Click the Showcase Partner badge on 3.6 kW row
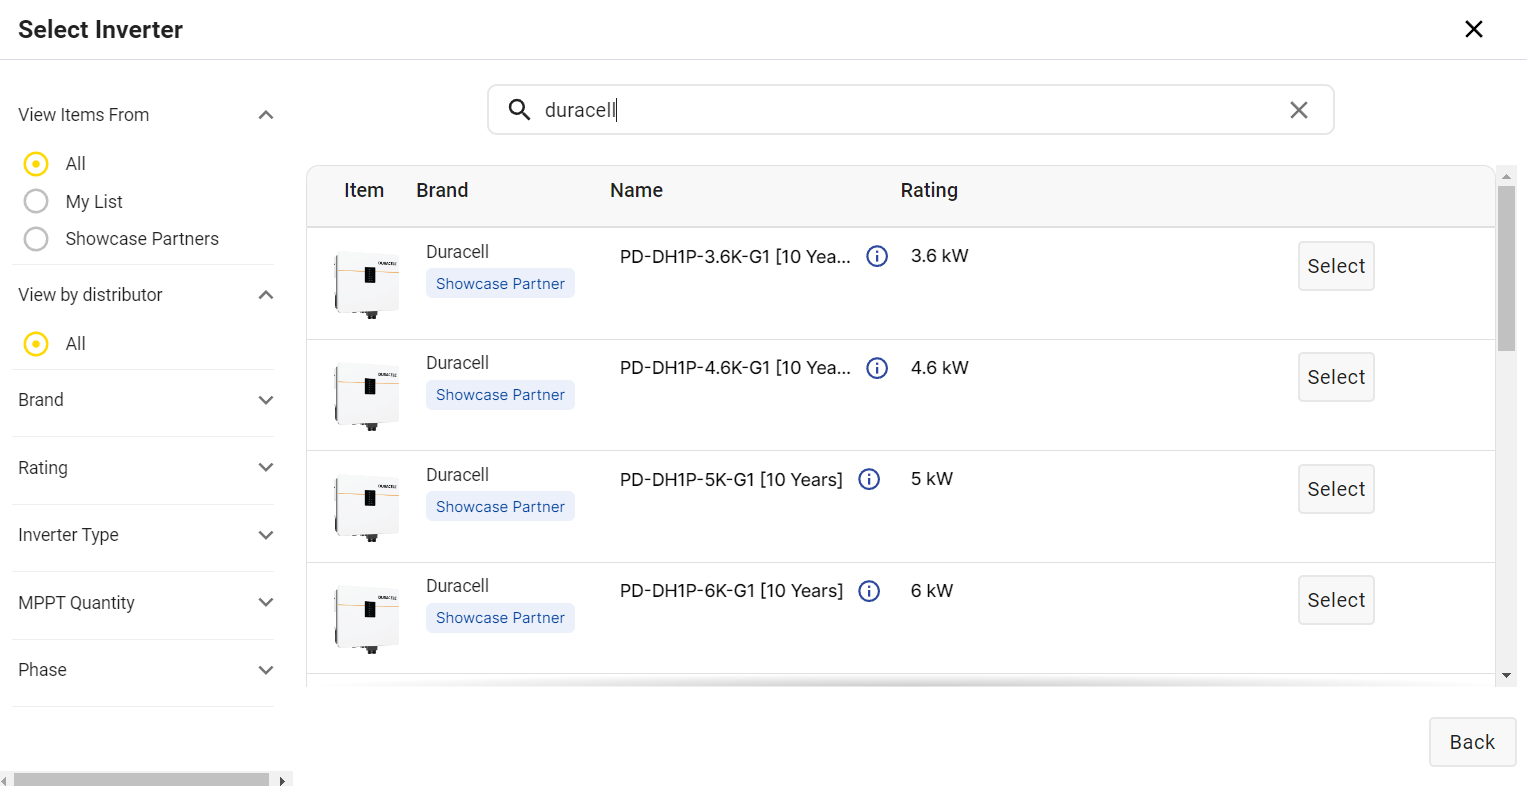The height and width of the screenshot is (786, 1527). click(500, 284)
